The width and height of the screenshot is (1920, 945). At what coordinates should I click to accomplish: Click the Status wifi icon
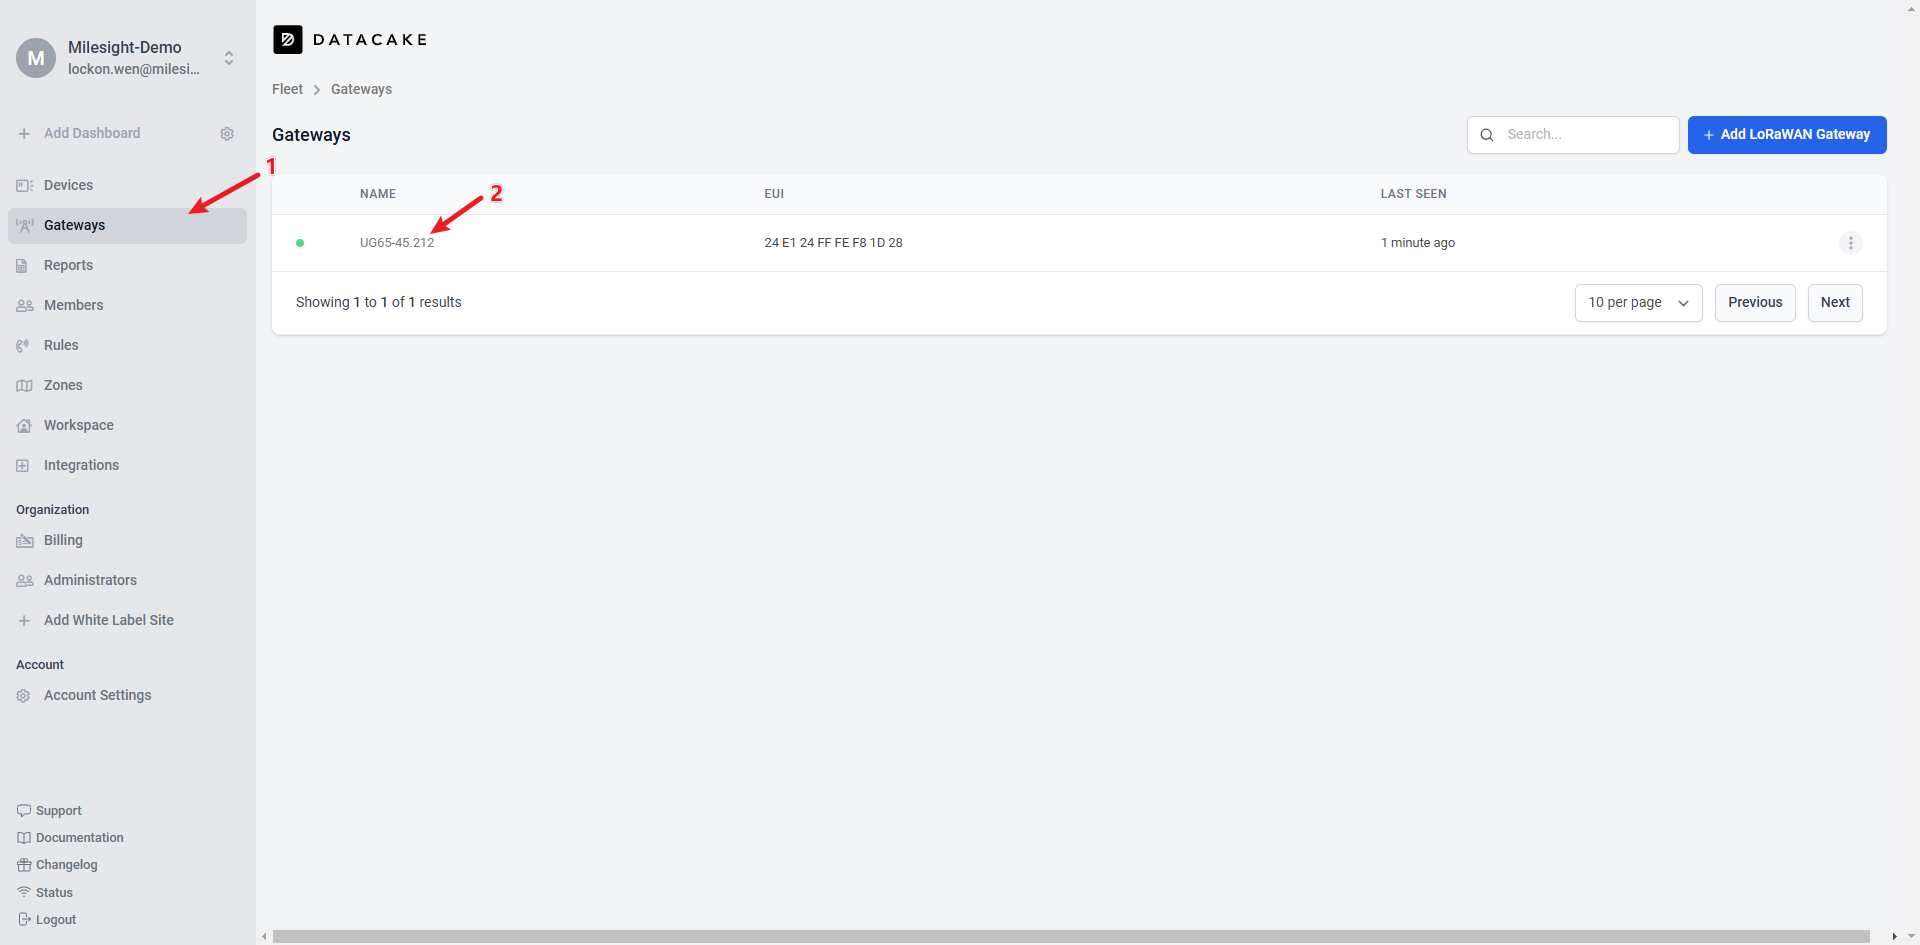tap(24, 892)
